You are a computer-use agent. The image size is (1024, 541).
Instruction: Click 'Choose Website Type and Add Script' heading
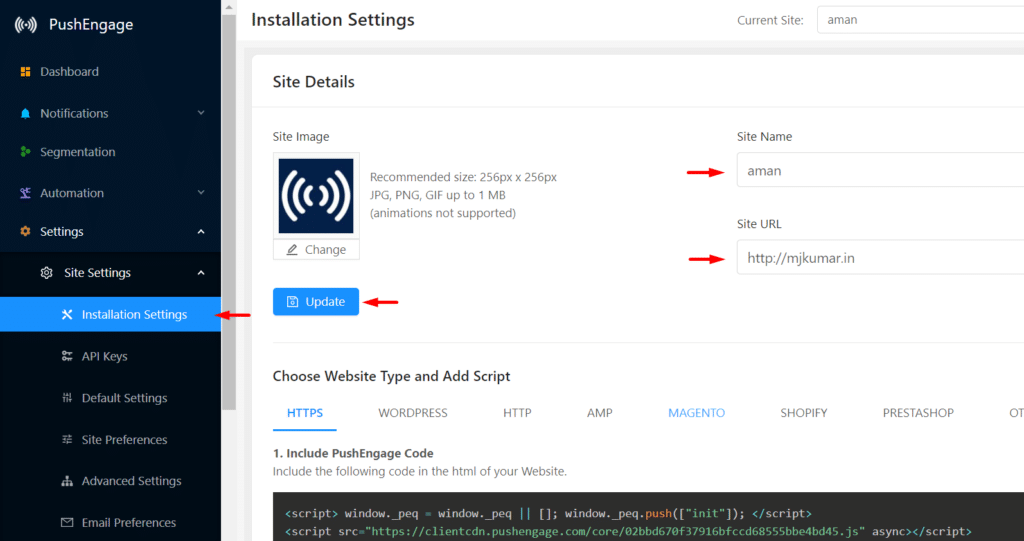pos(392,376)
